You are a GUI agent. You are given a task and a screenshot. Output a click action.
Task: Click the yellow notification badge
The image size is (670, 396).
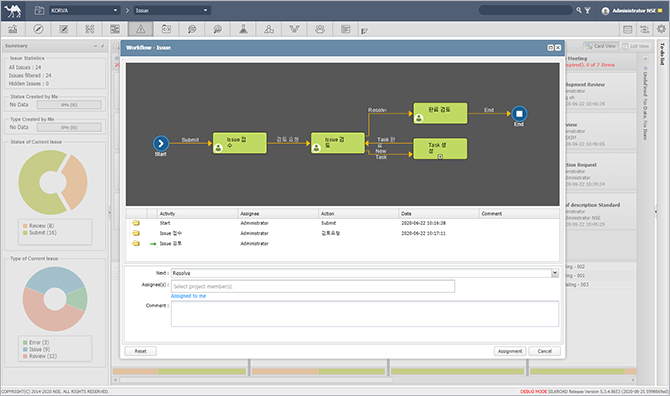click(x=660, y=11)
